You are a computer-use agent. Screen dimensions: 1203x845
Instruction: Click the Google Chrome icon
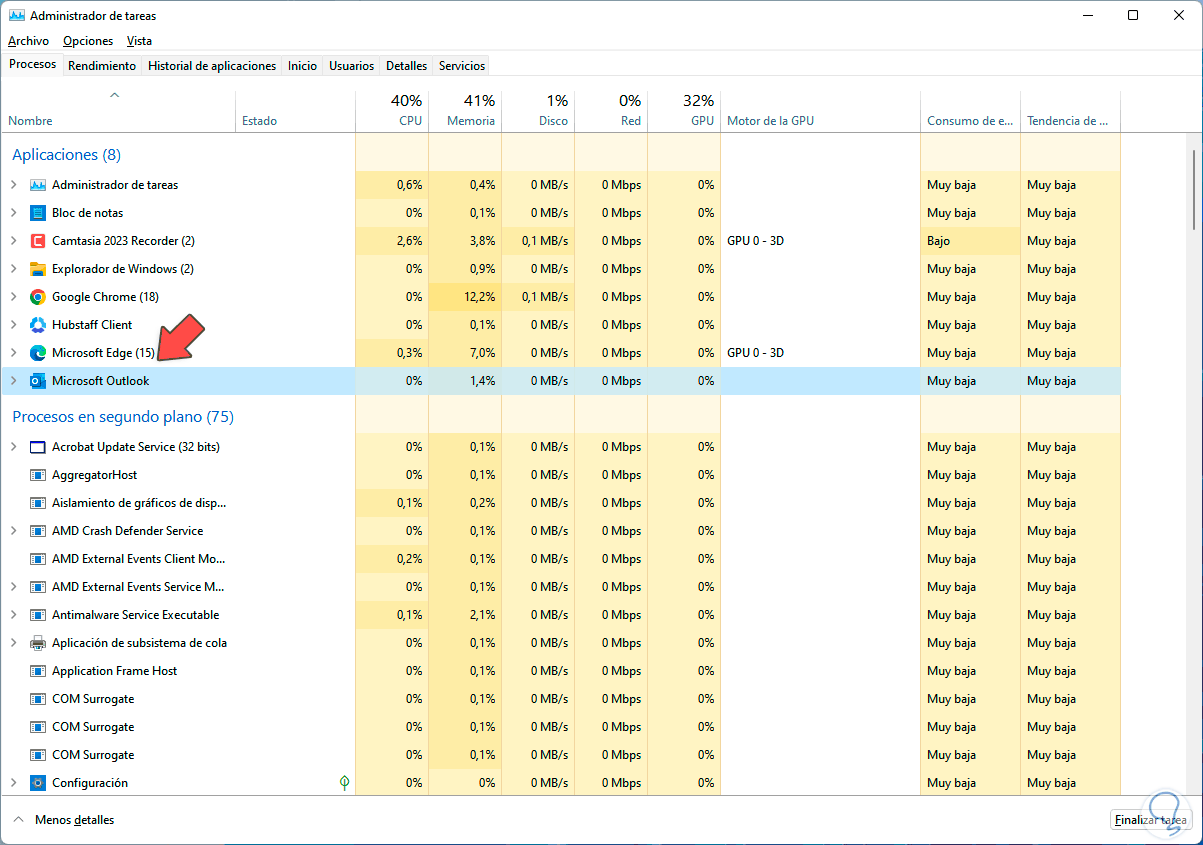click(x=38, y=297)
